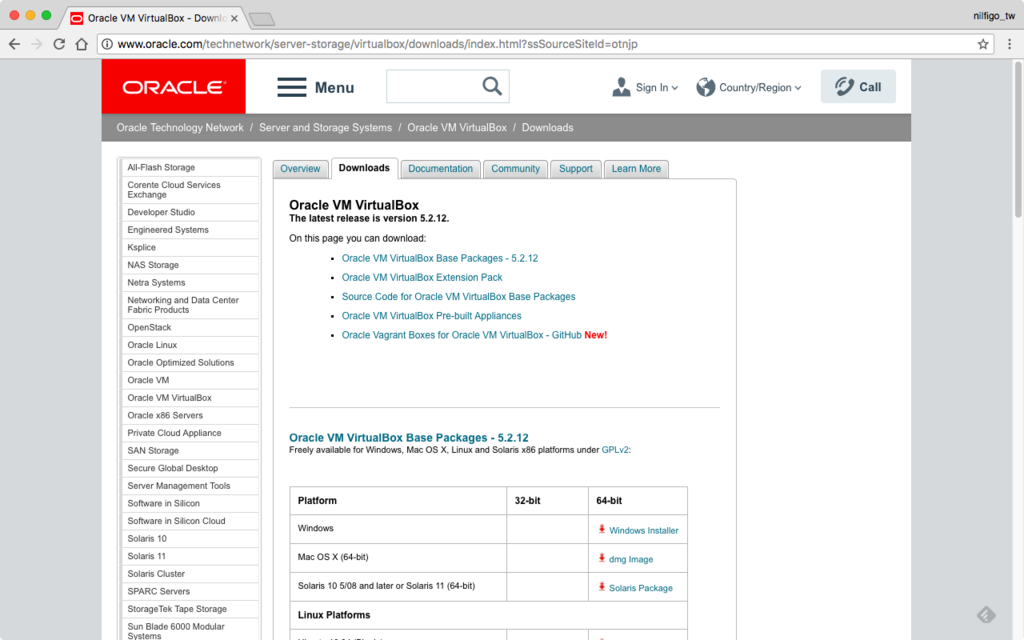This screenshot has height=640, width=1024.
Task: Download the Windows Installer link
Action: point(643,530)
